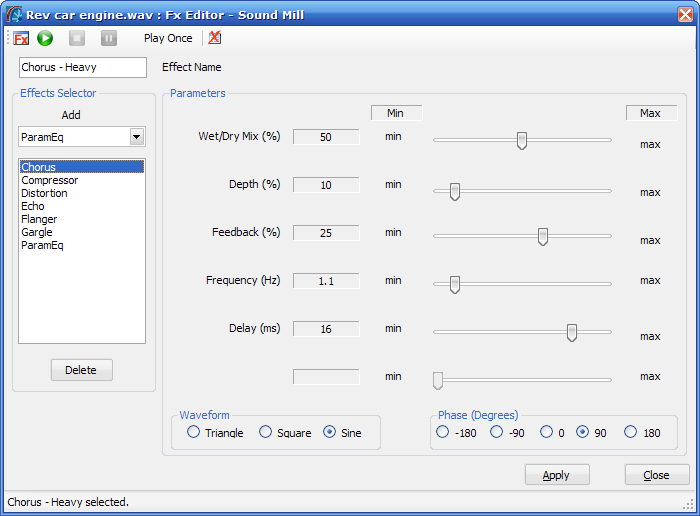Click the status bar resize grip
The height and width of the screenshot is (516, 700).
688,504
